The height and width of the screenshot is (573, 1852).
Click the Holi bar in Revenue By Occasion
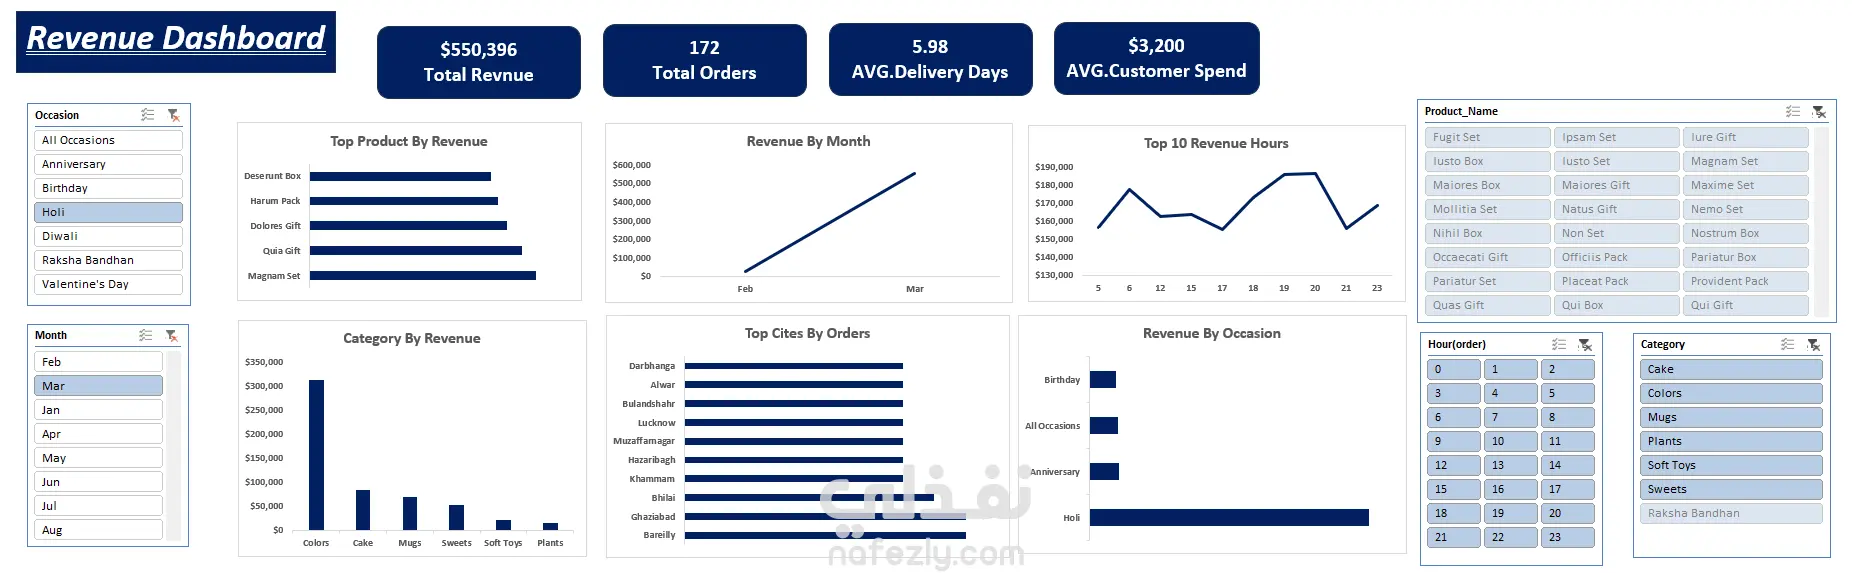point(1229,517)
